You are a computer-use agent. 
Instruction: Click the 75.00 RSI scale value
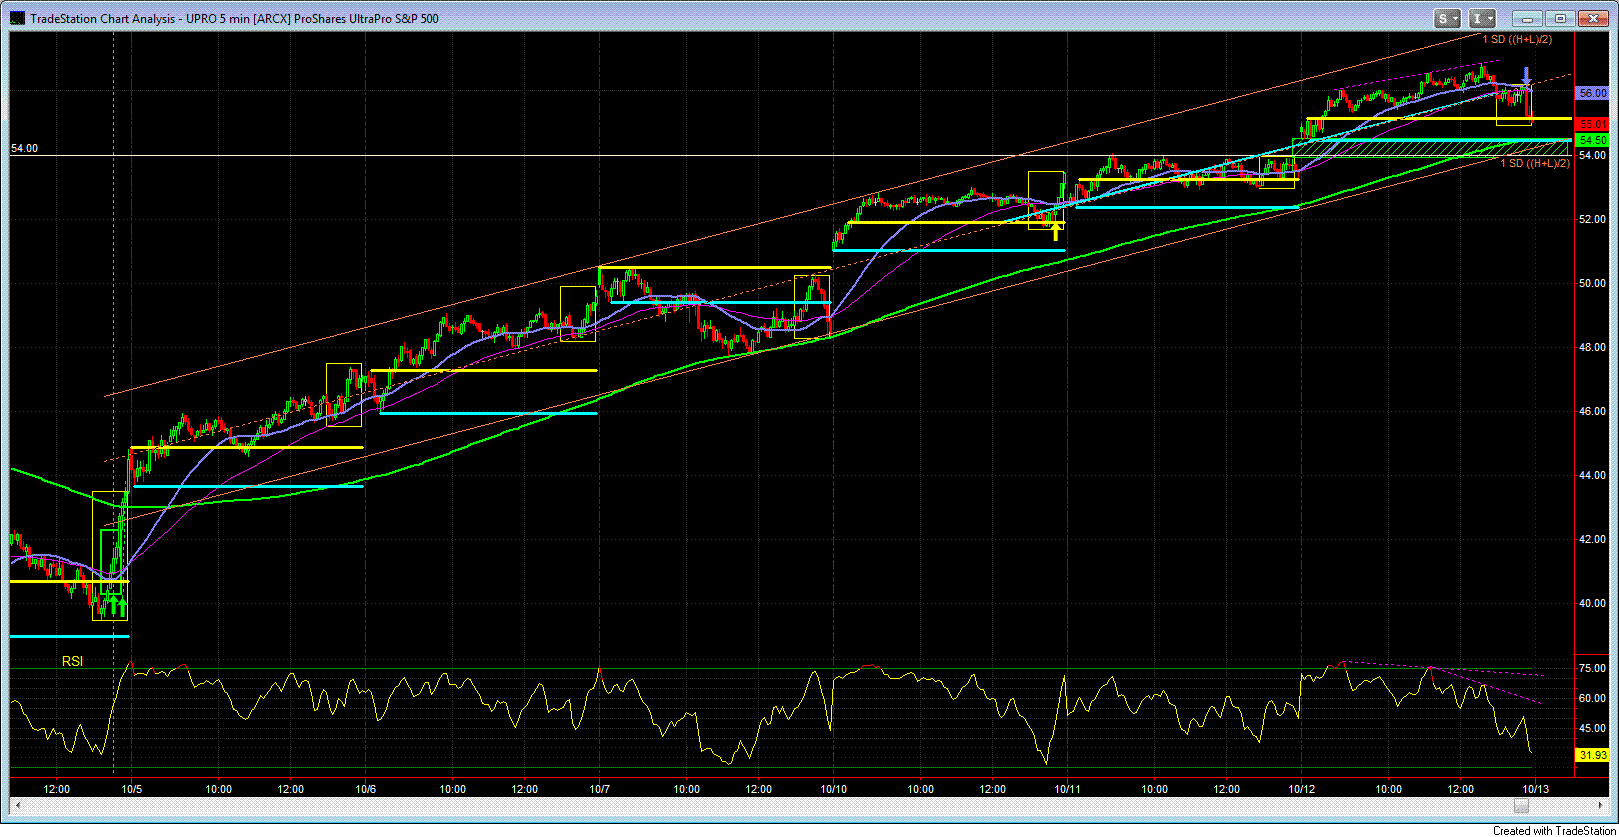coord(1591,668)
